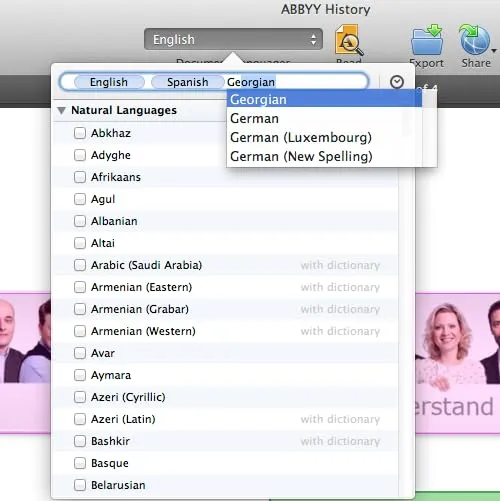Open the Share dropdown arrow
Viewport: 500px width, 501px height.
point(494,51)
